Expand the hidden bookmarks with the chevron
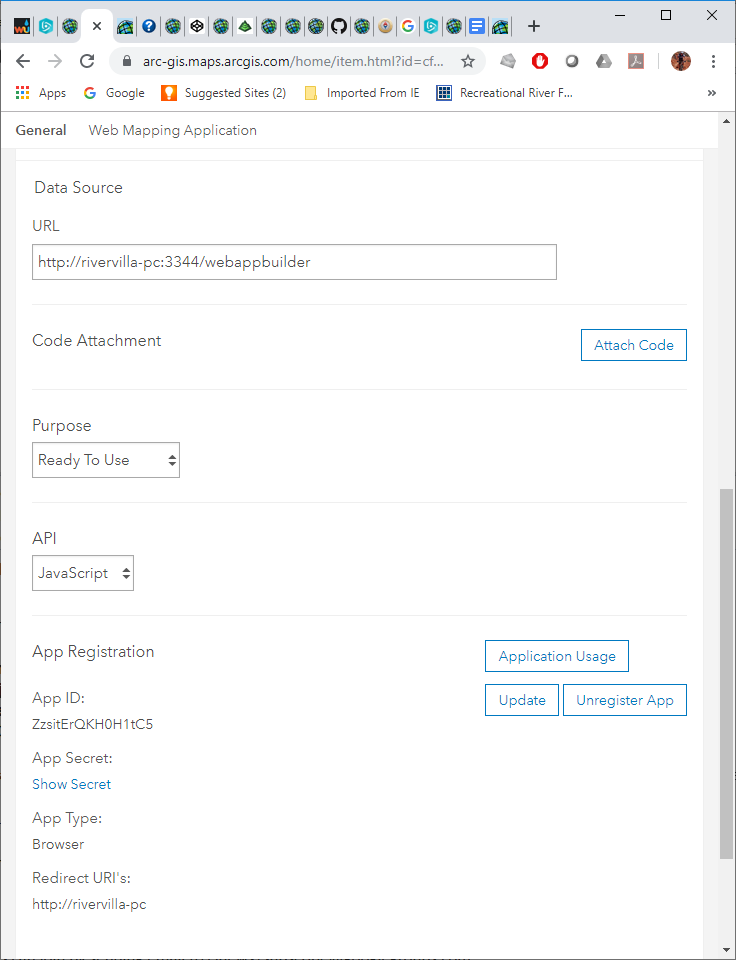Screen dimensions: 736x960 (x=711, y=92)
